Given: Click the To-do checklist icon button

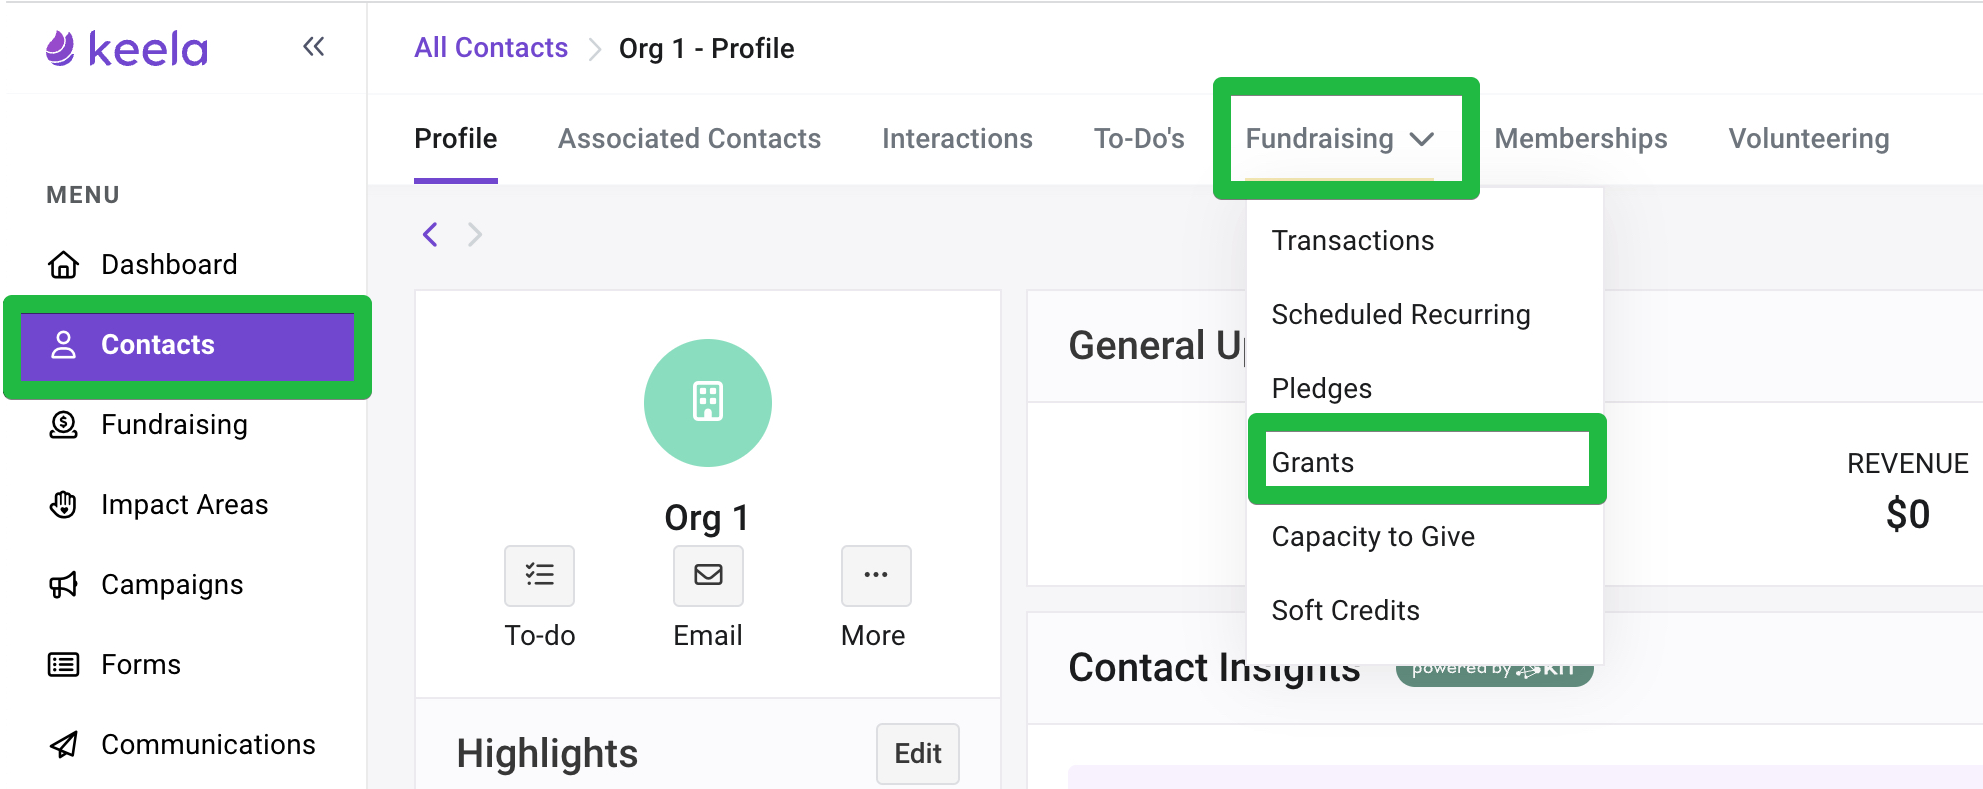Looking at the screenshot, I should (539, 575).
